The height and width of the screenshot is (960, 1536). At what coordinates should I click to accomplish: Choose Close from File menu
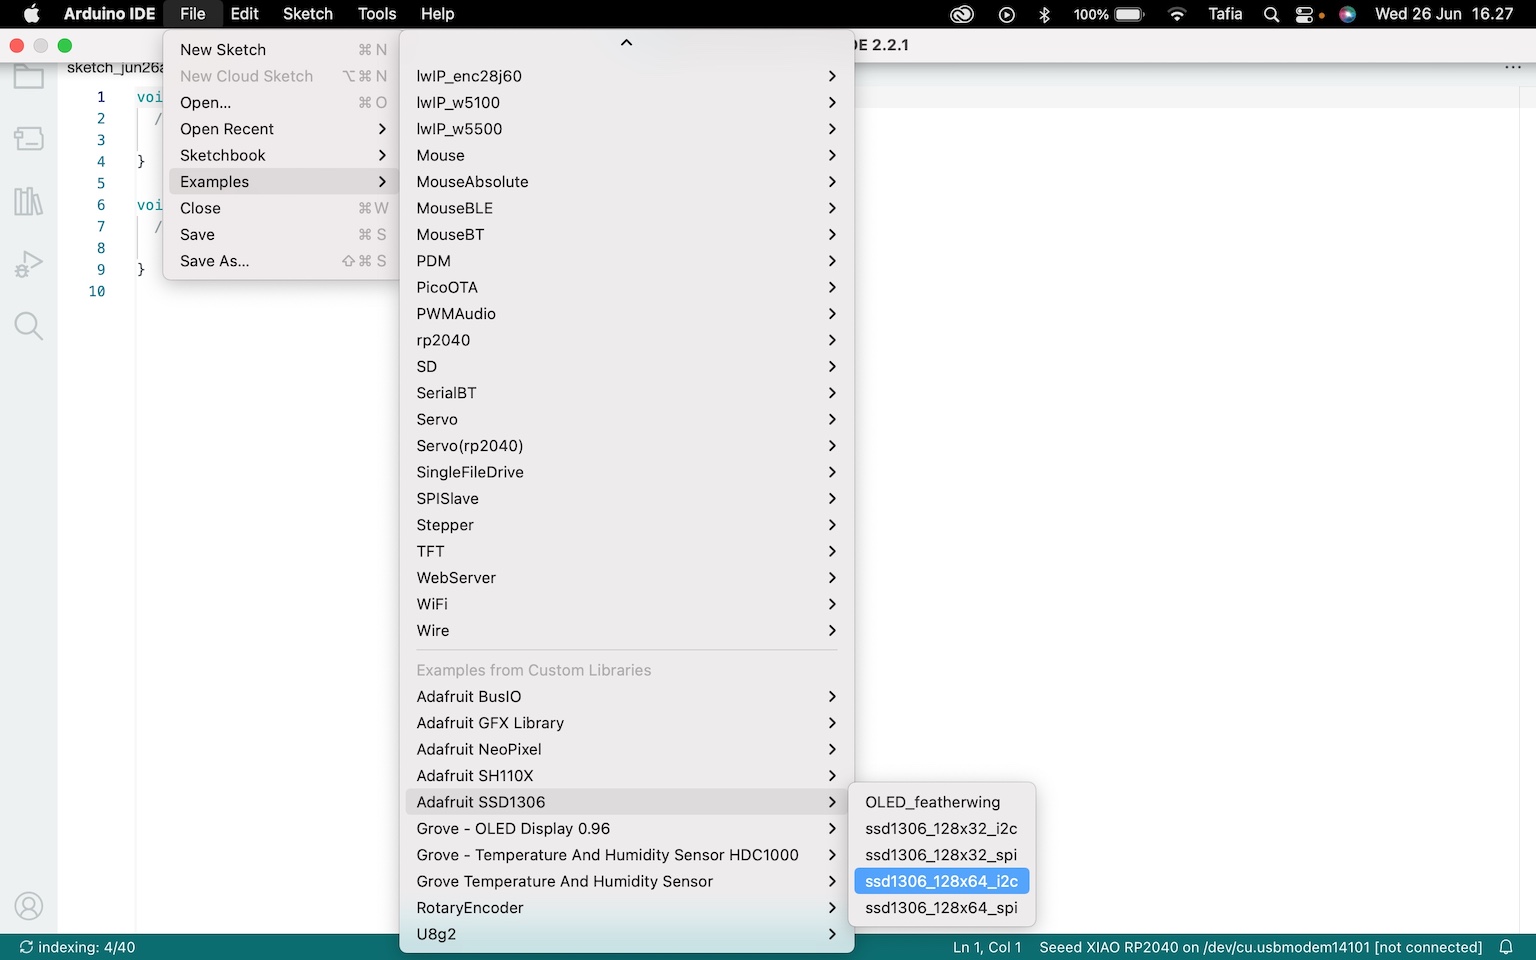[283, 208]
